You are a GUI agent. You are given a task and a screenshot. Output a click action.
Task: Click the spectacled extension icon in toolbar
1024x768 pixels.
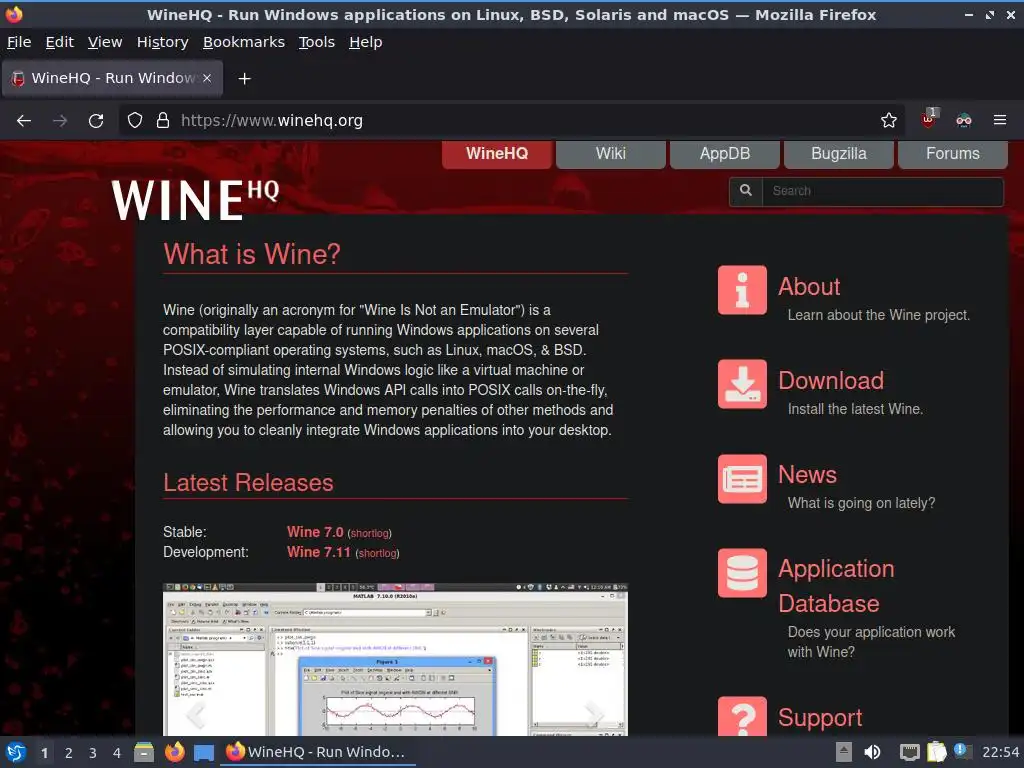964,120
